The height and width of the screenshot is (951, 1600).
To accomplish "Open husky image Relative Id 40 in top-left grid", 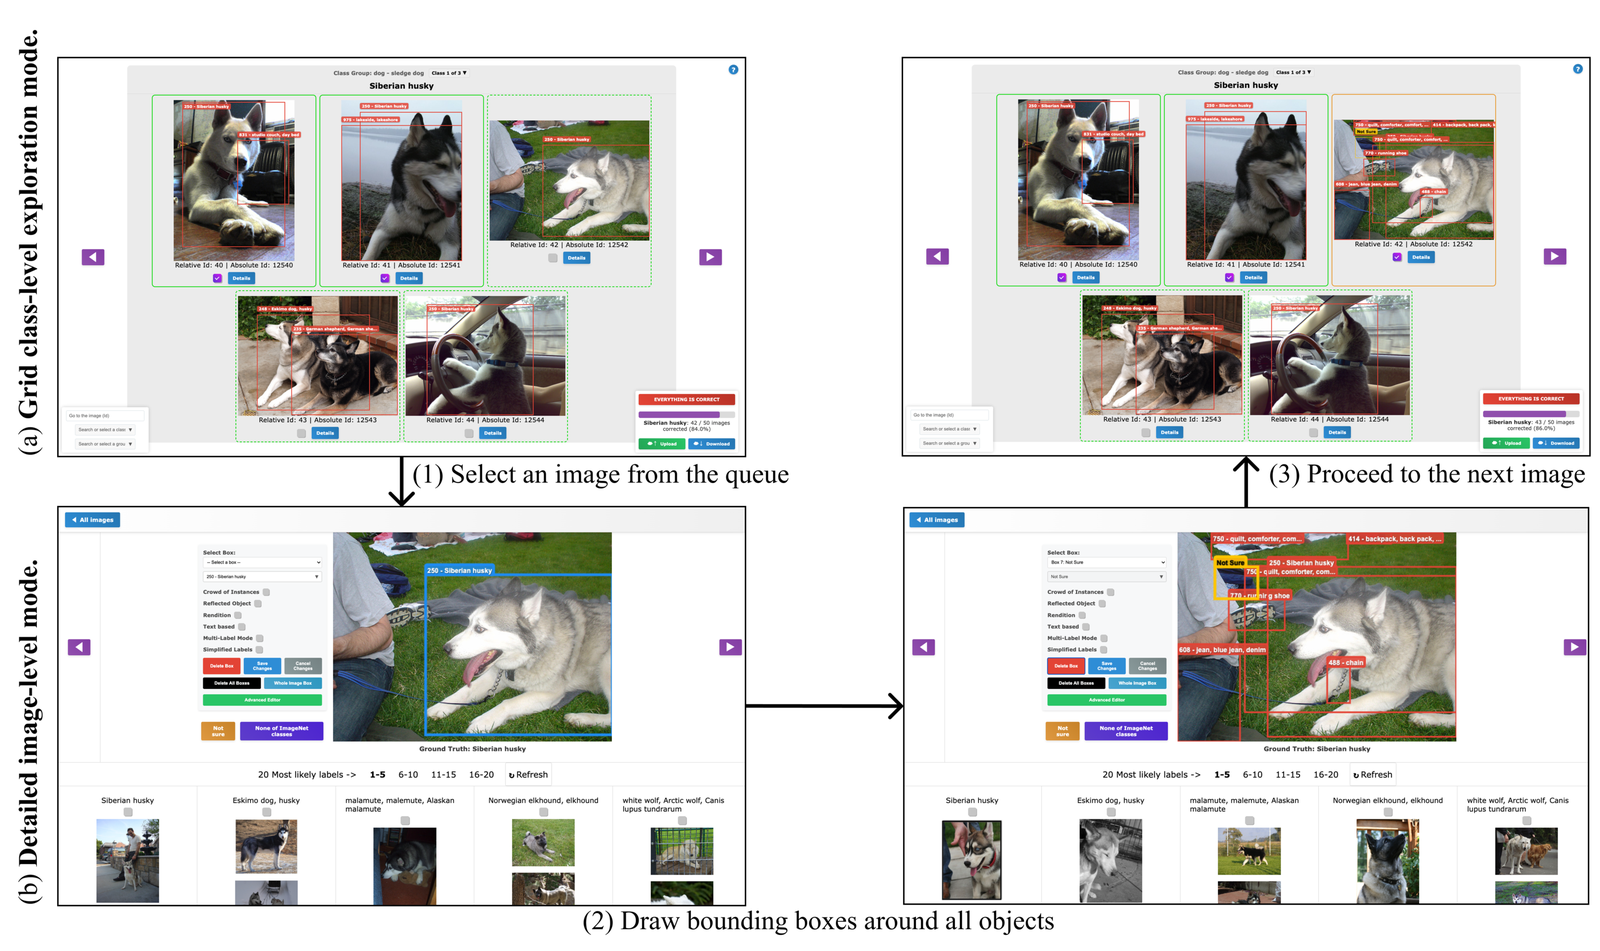I will tap(234, 180).
